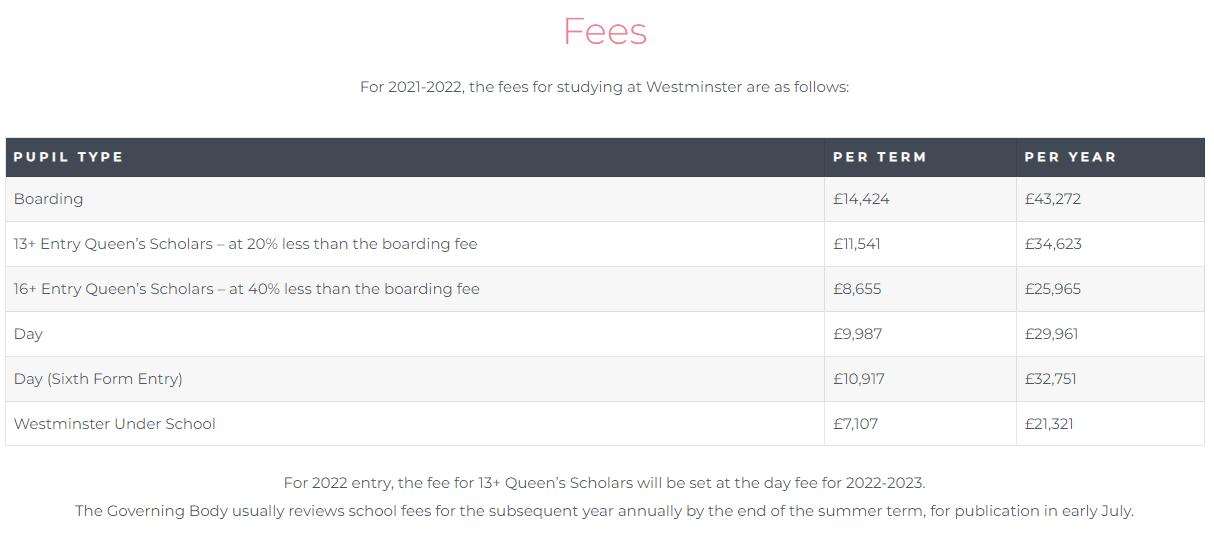Click the £9,987 day per term fee
This screenshot has height=548, width=1214.
[858, 334]
